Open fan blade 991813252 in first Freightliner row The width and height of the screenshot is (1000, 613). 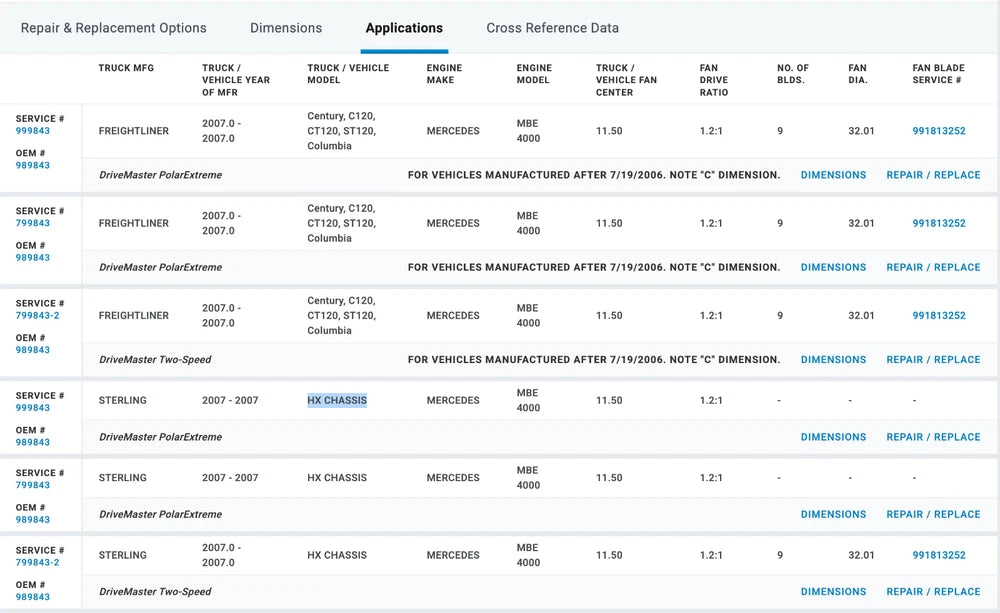(938, 131)
